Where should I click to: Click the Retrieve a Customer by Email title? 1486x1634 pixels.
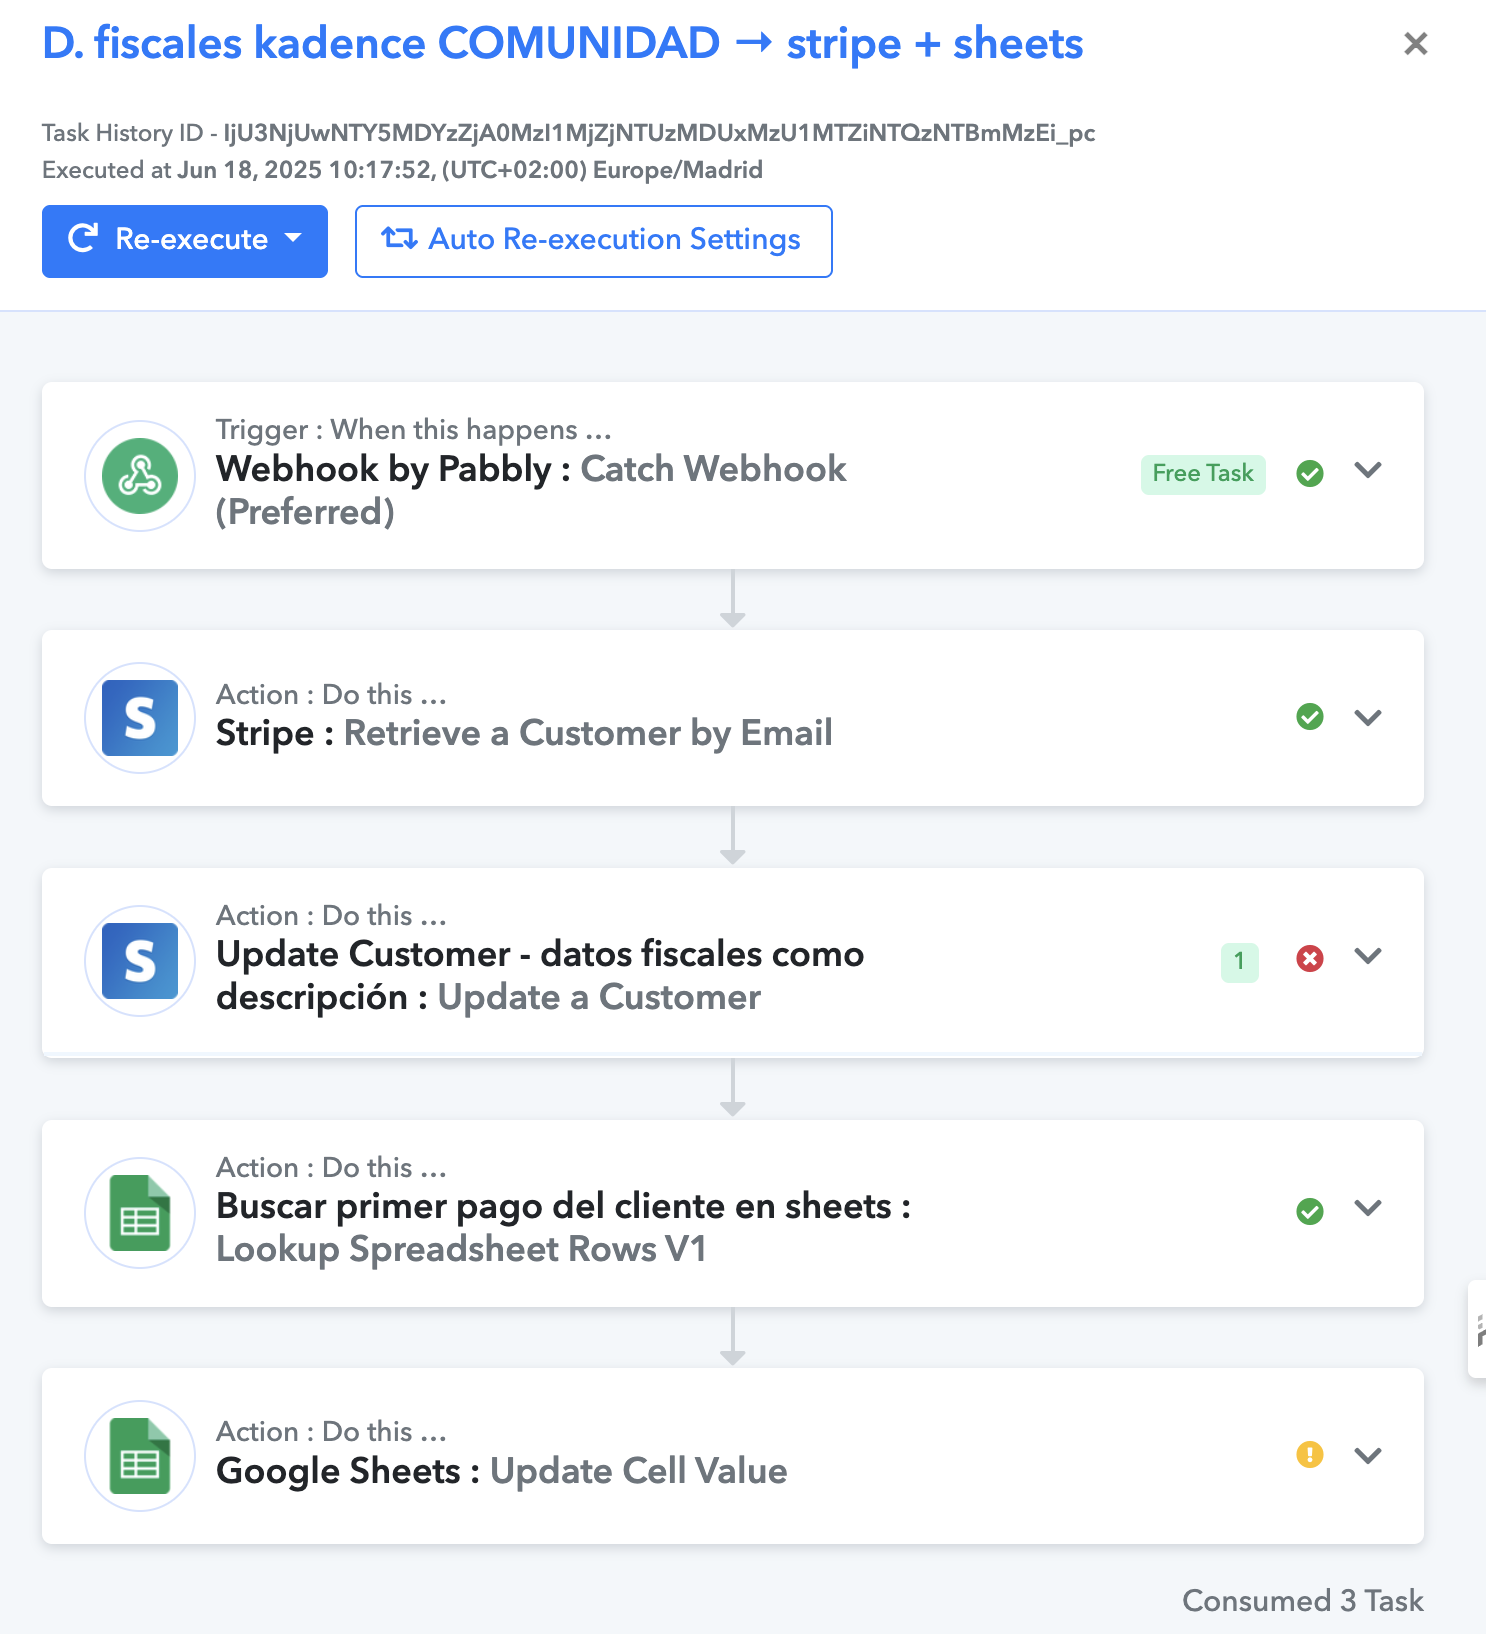[x=588, y=733]
